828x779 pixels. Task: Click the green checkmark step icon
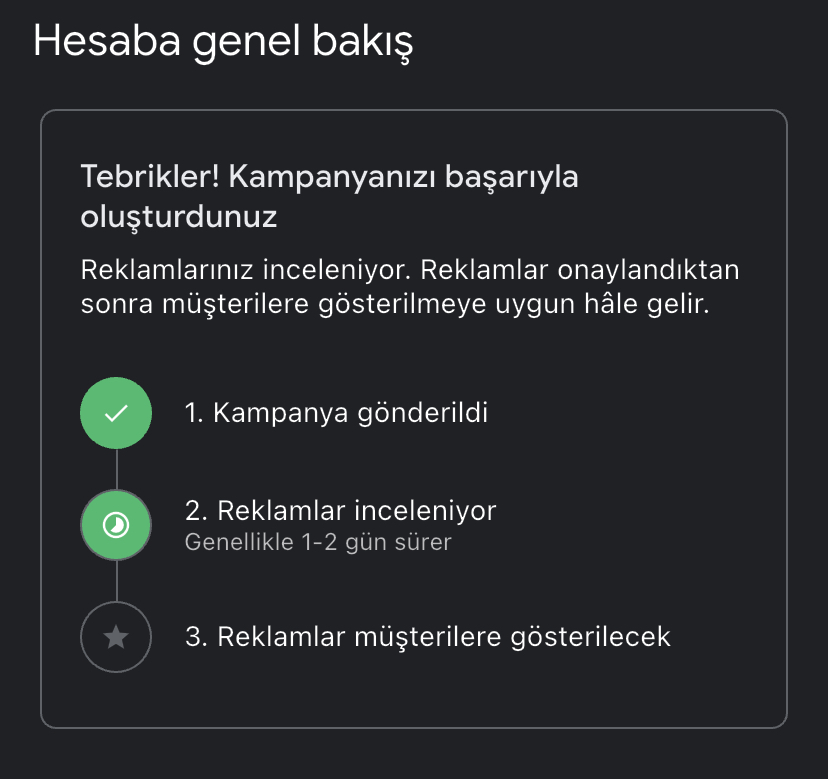click(x=116, y=413)
